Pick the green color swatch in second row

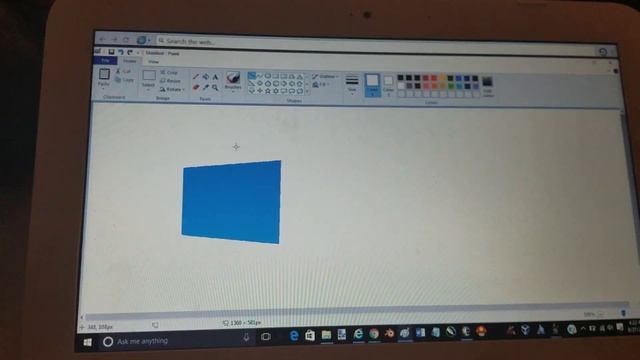point(450,86)
